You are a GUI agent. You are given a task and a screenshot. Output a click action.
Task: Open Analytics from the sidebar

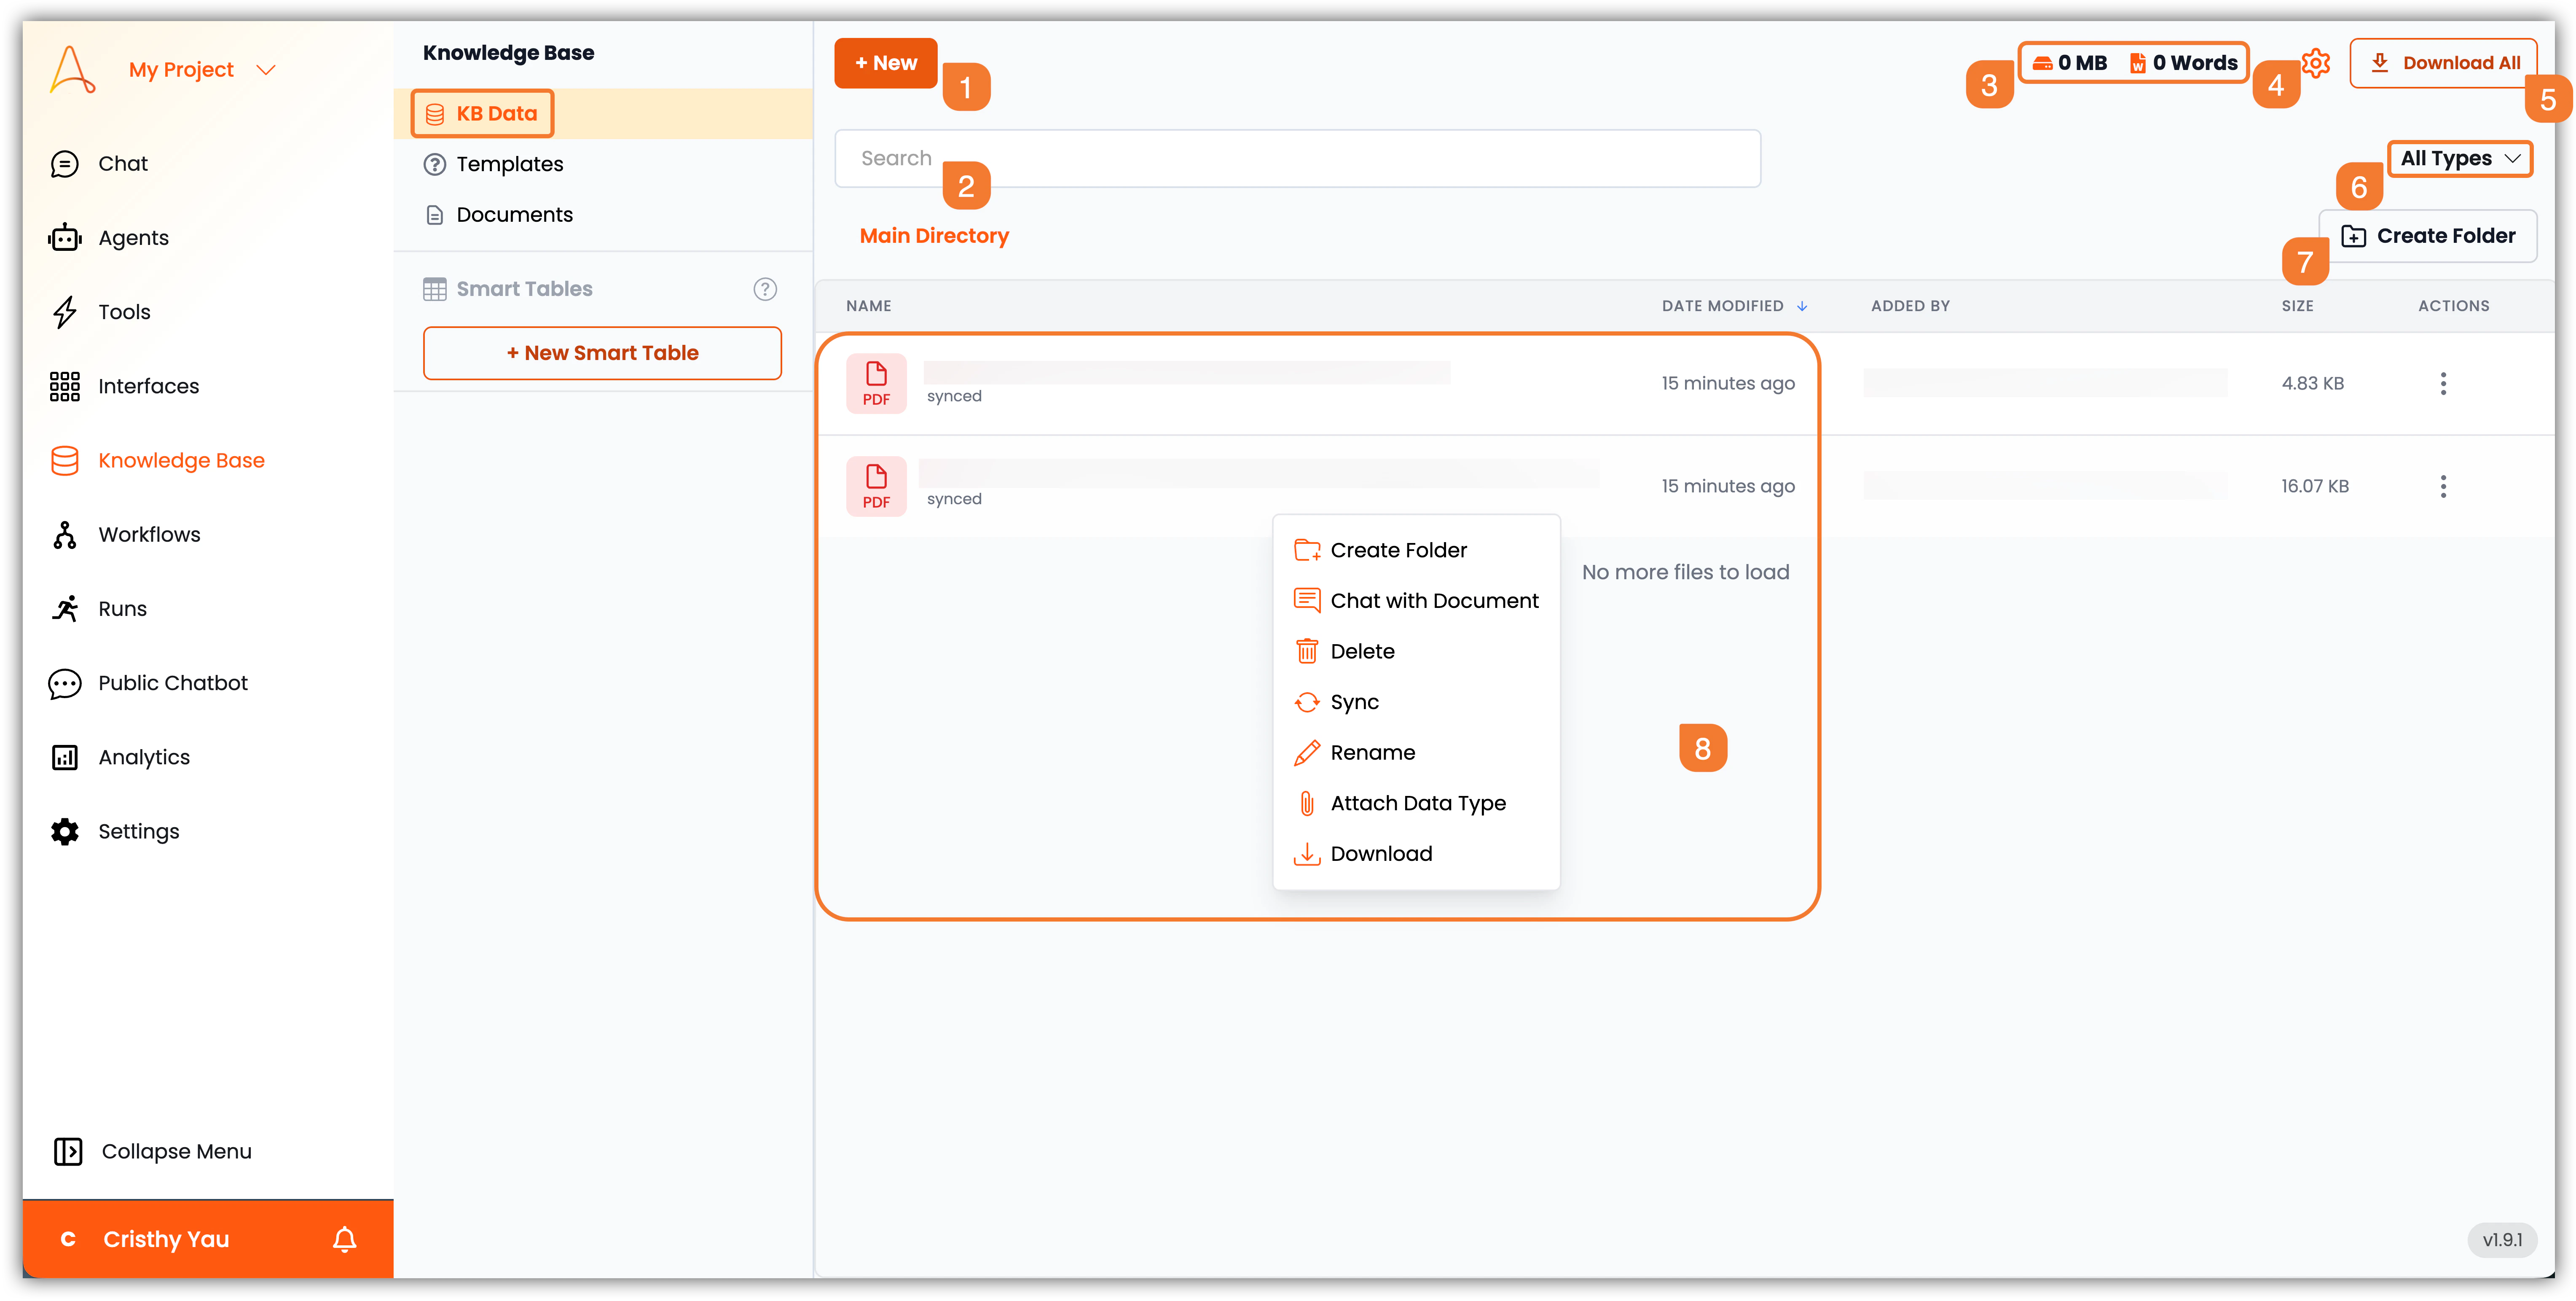coord(144,758)
